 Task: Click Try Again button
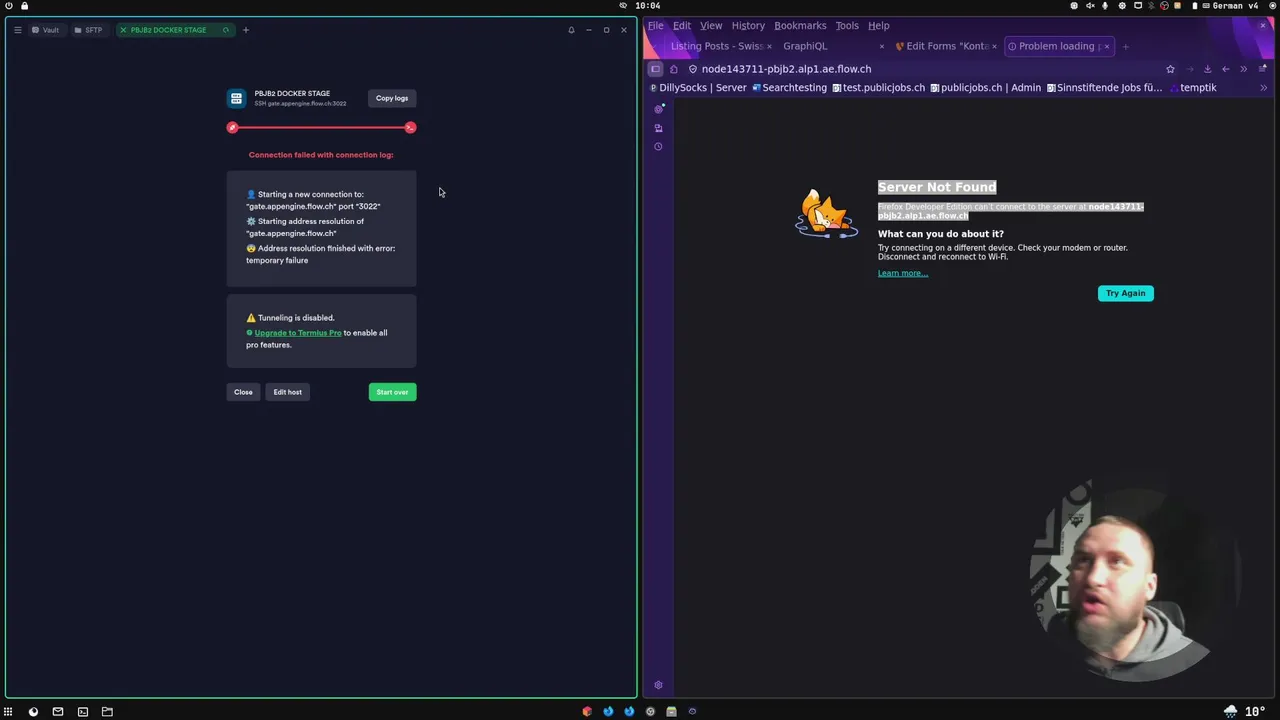(1126, 293)
